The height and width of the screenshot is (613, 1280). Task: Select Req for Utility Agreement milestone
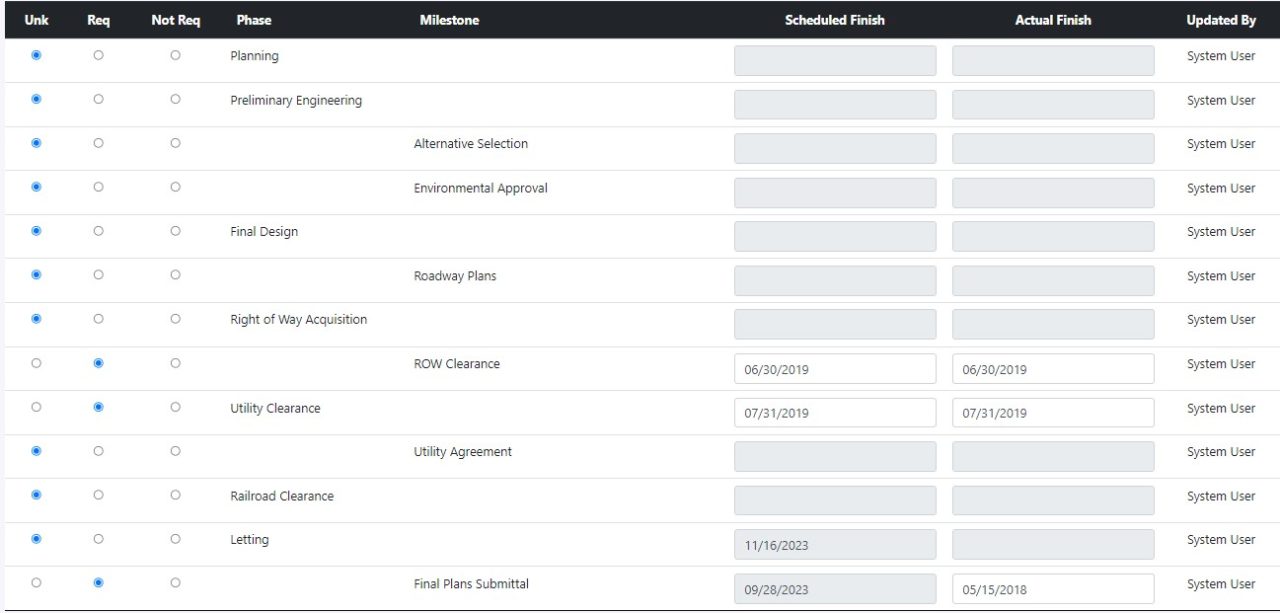point(98,451)
